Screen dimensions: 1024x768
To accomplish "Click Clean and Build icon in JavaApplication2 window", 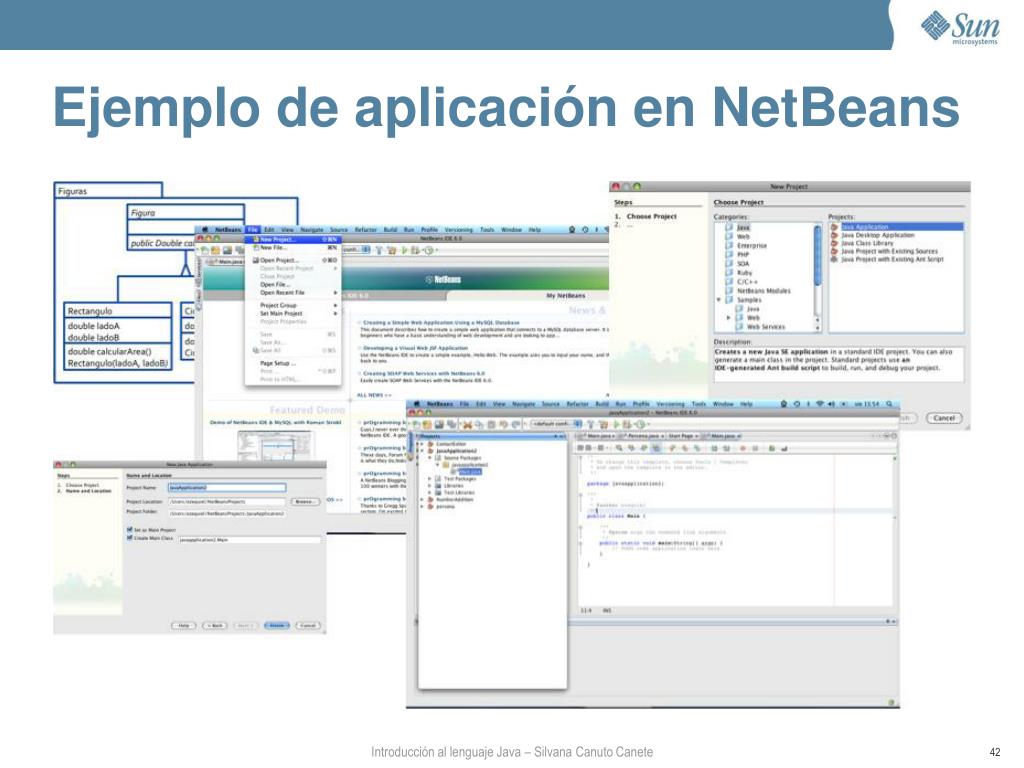I will pos(603,424).
